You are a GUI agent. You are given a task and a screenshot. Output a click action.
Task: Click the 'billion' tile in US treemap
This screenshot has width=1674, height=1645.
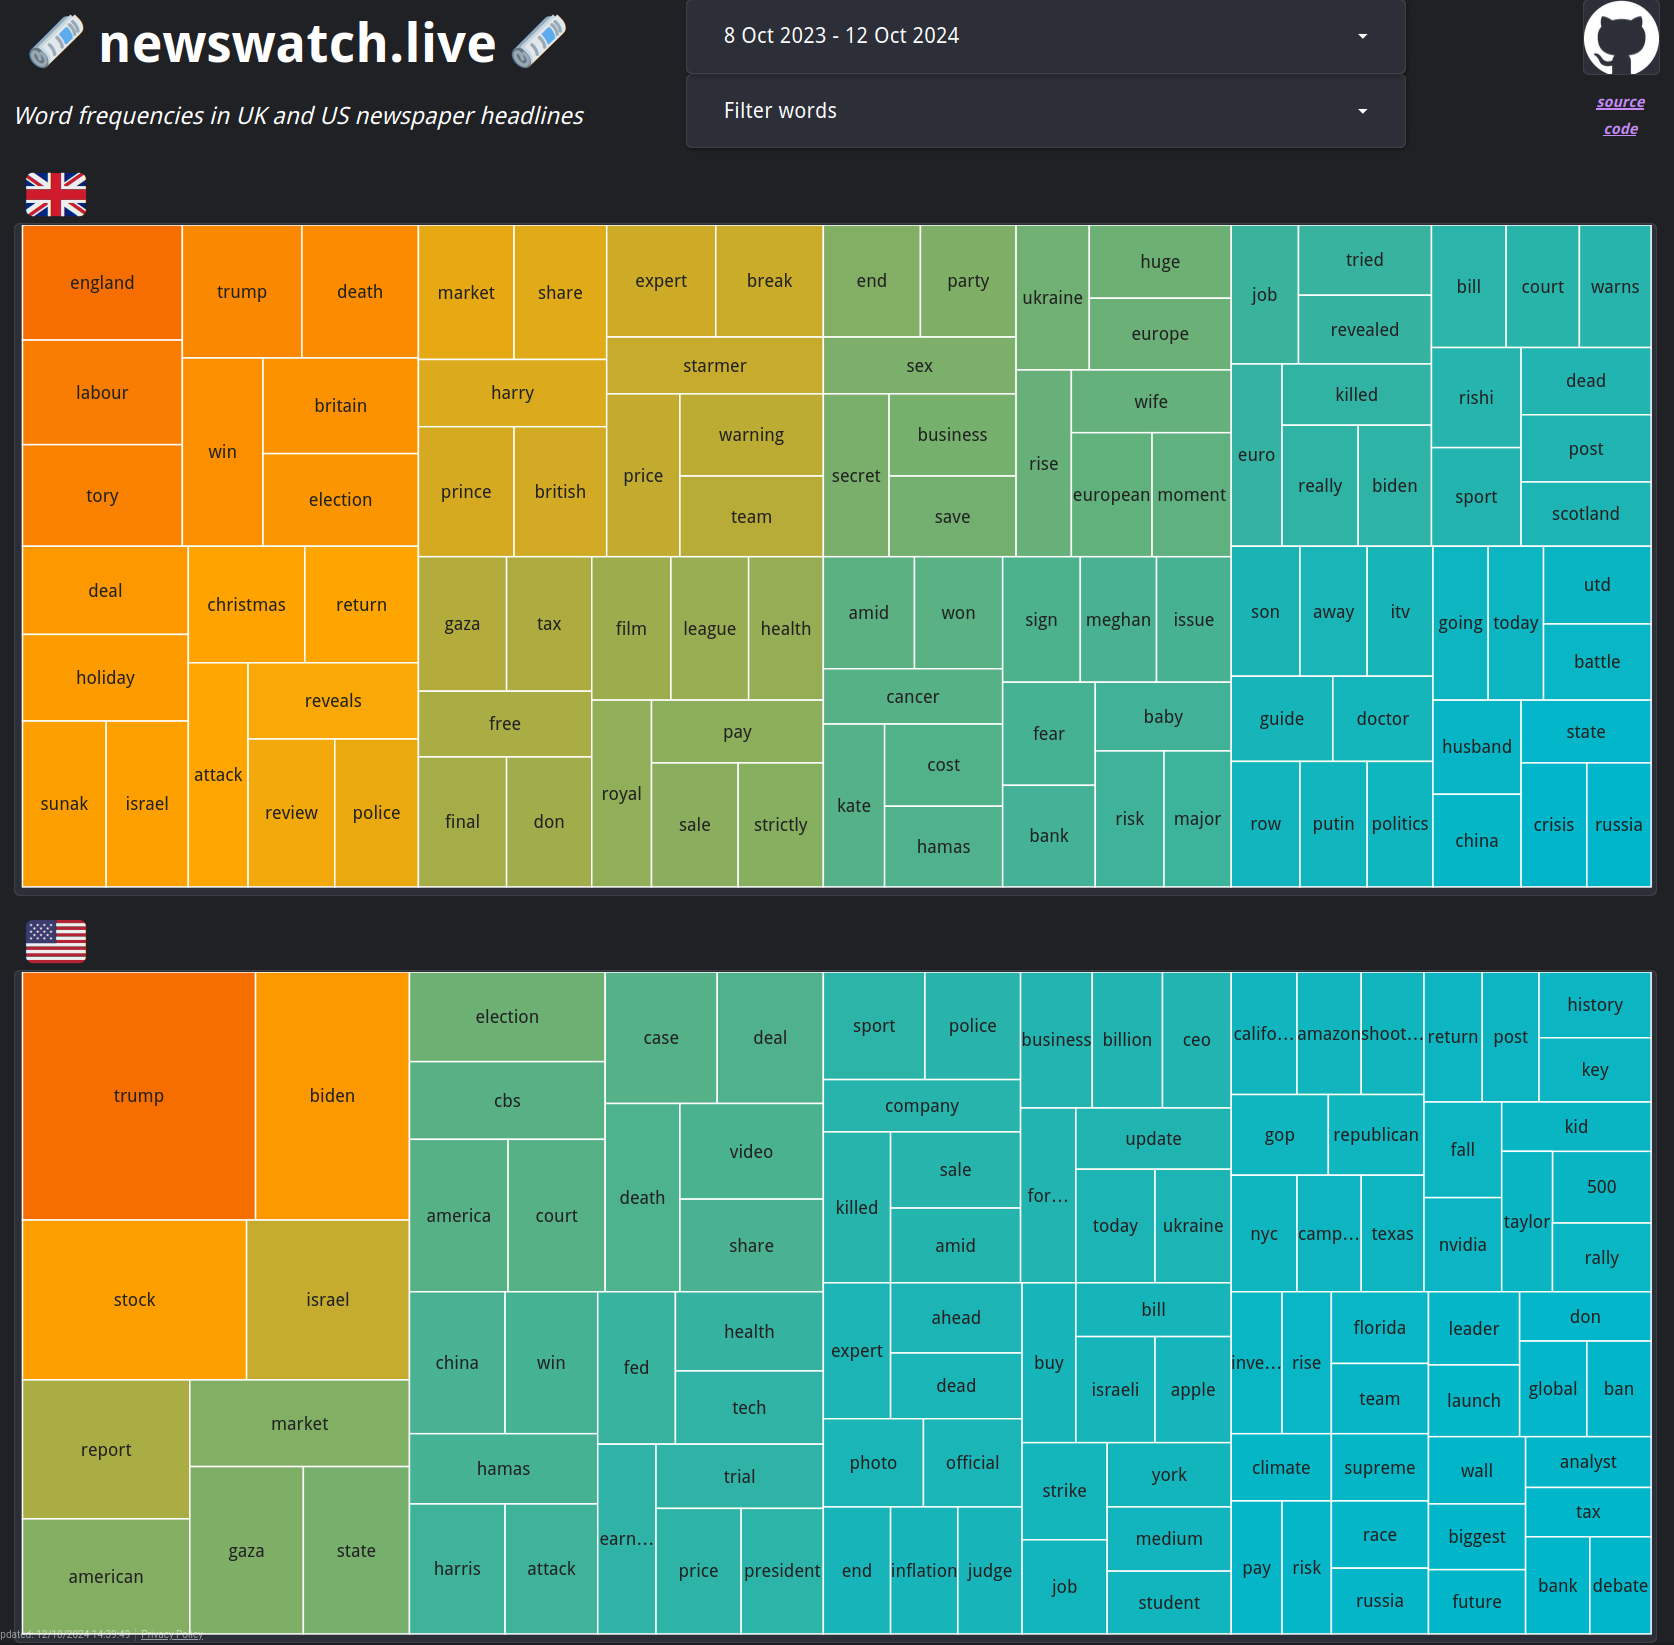[x=1127, y=1040]
